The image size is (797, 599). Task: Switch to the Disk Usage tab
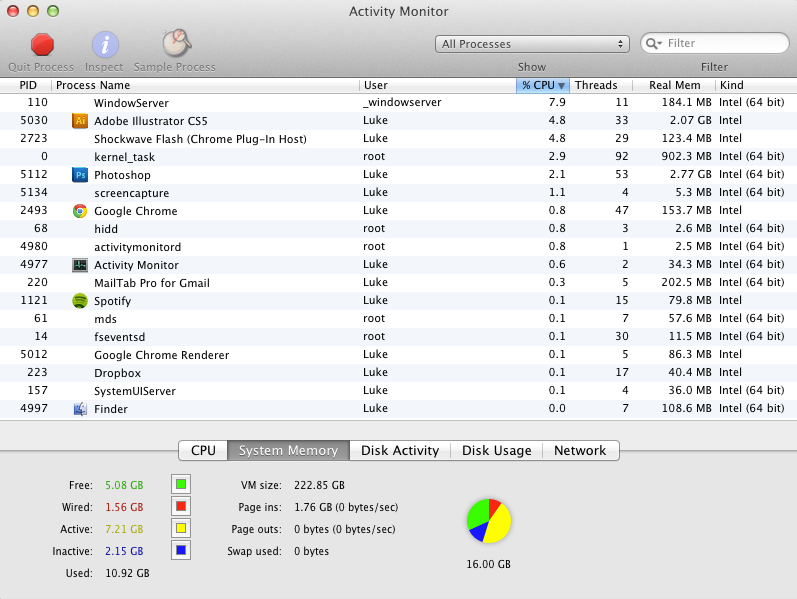(497, 451)
